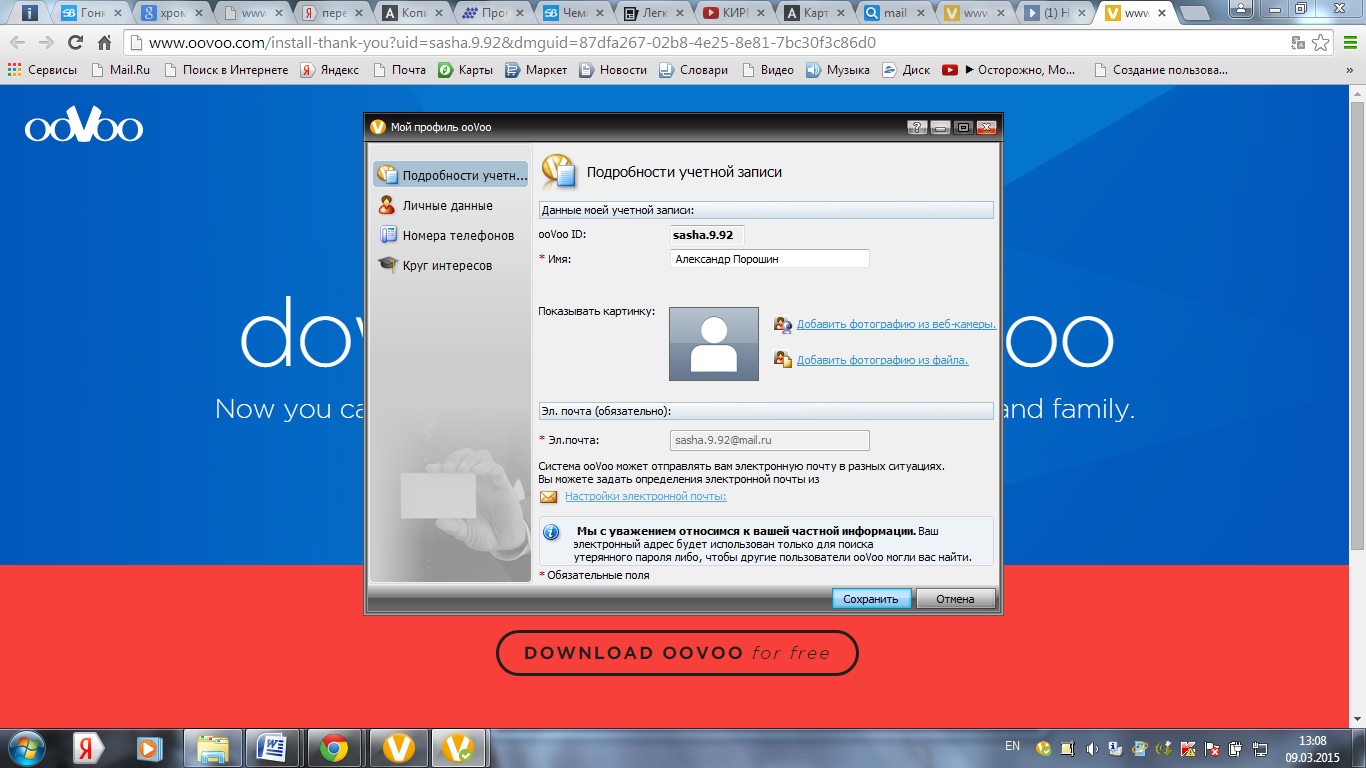Click the webcam photo icon
Image resolution: width=1366 pixels, height=768 pixels.
click(783, 324)
